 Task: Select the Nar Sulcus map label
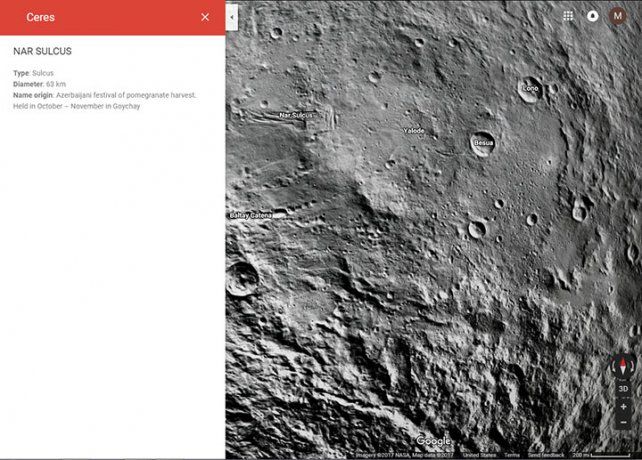pyautogui.click(x=296, y=116)
